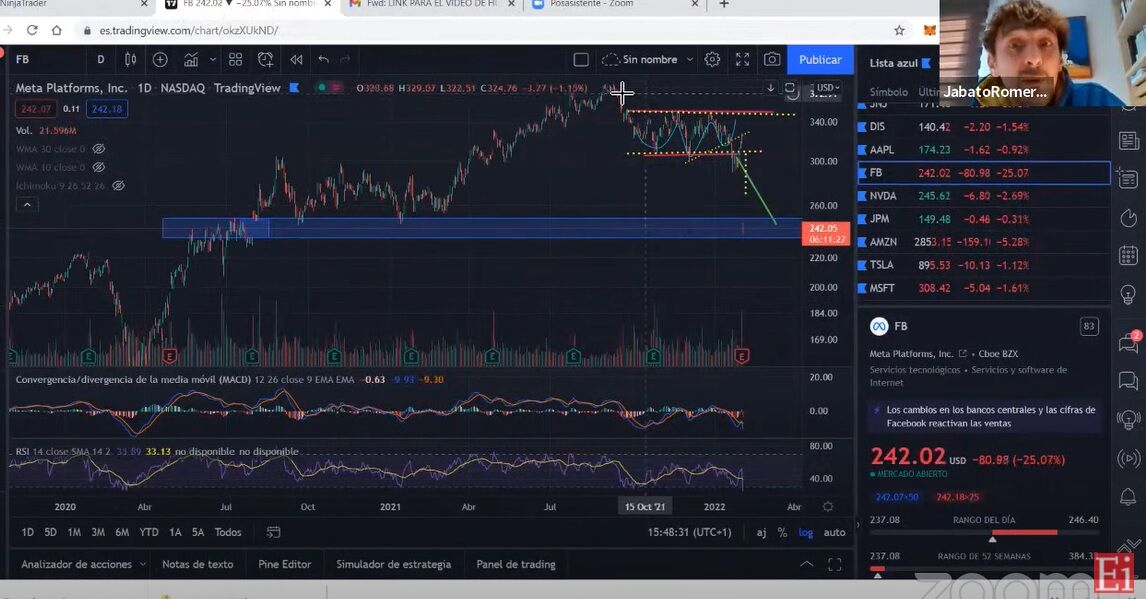This screenshot has width=1146, height=599.
Task: Open the pie-shaped alerts icon in sidebar
Action: pos(1128,218)
